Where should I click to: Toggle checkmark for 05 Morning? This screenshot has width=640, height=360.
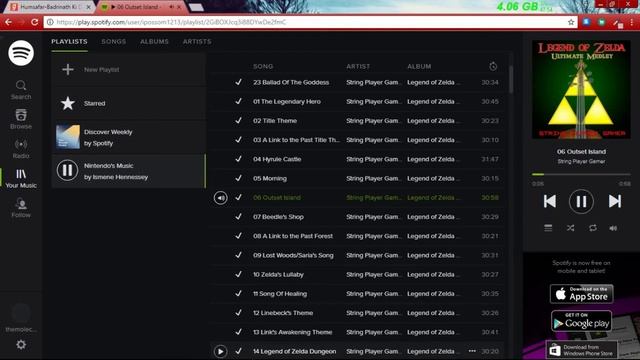238,178
